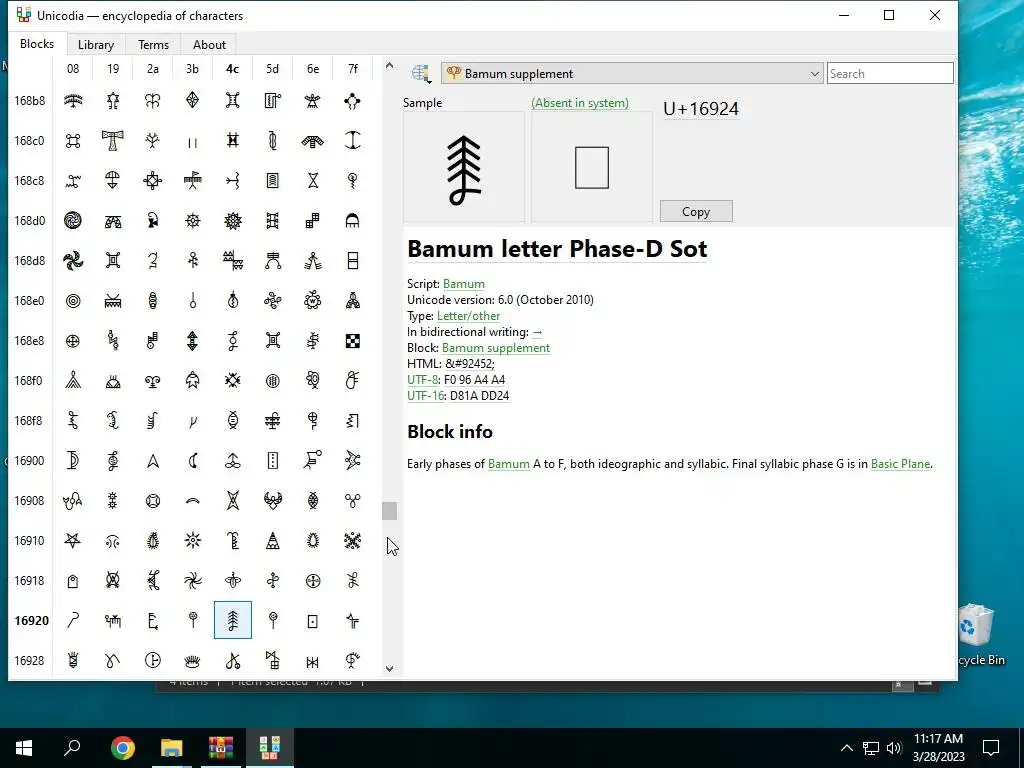1024x768 pixels.
Task: Select the Blocks tab
Action: coord(37,43)
